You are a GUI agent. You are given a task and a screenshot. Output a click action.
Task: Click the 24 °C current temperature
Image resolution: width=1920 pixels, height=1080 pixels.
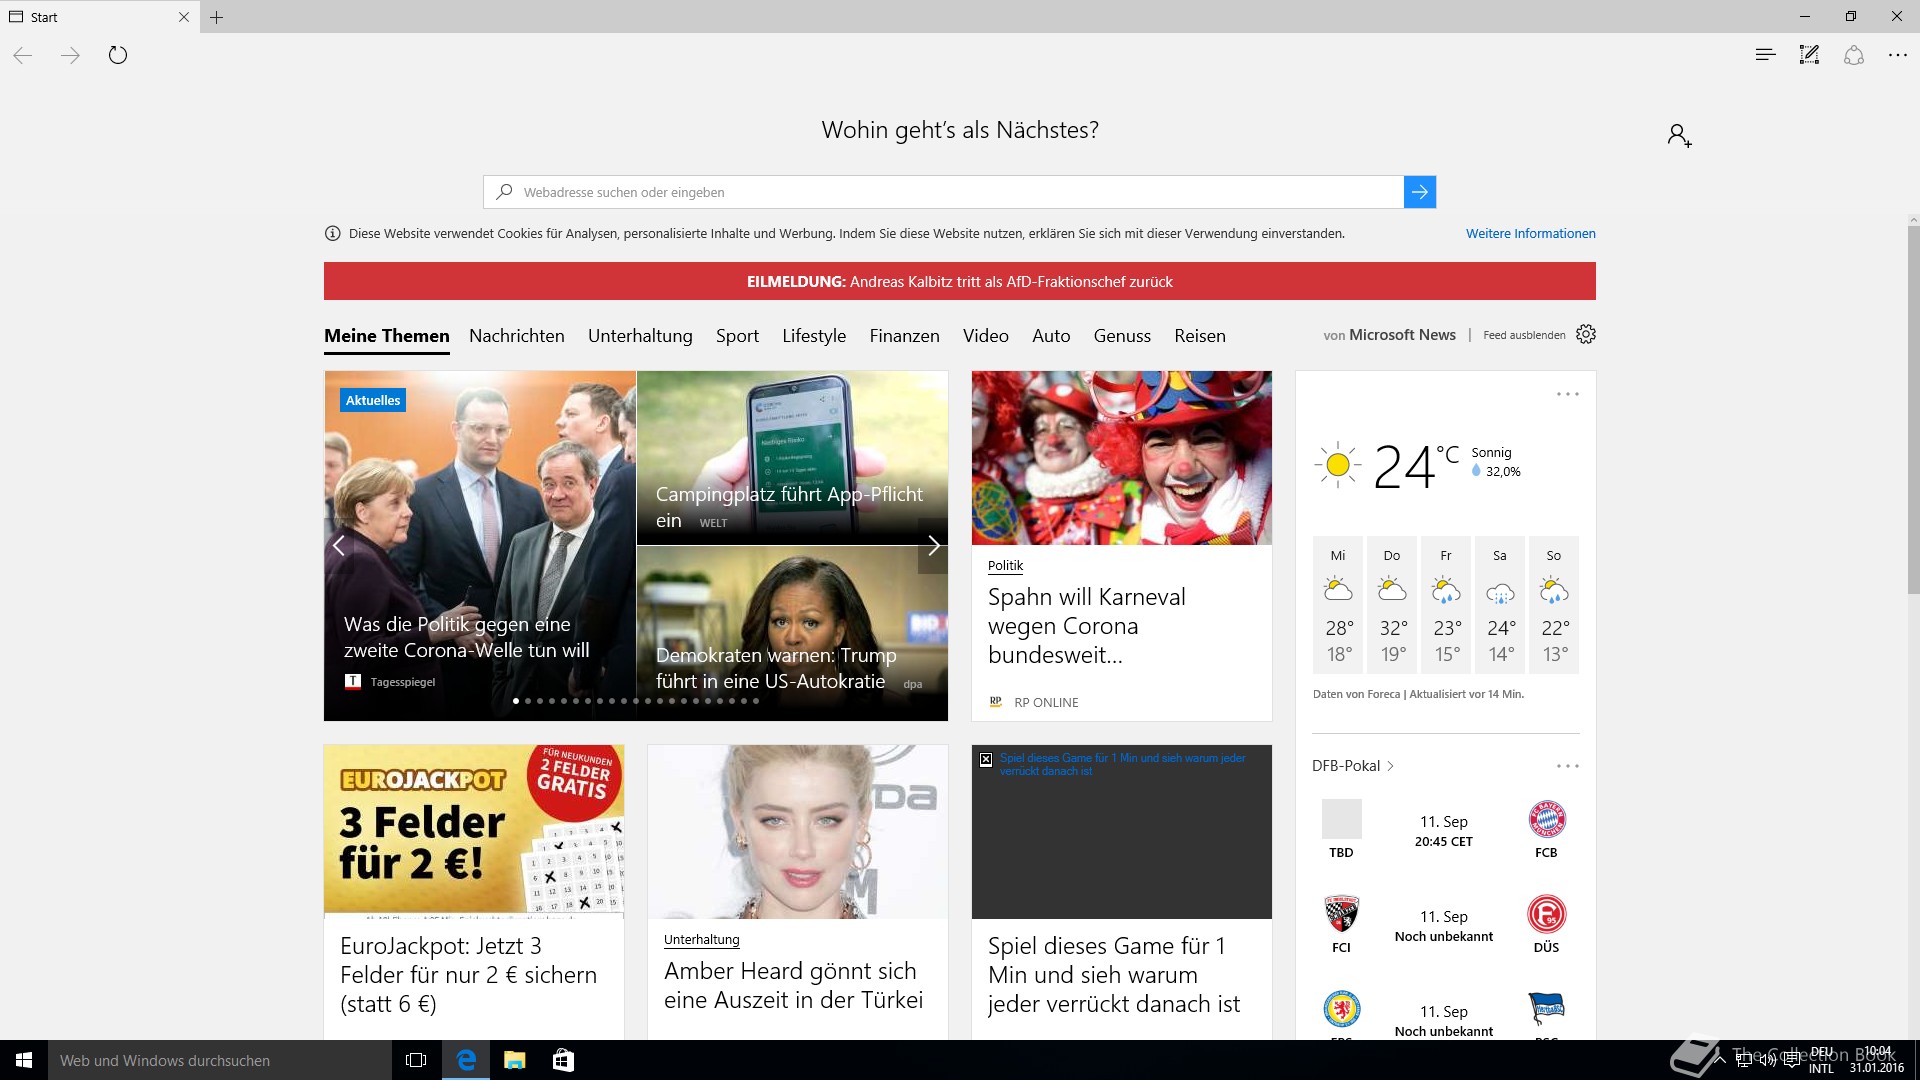1416,466
